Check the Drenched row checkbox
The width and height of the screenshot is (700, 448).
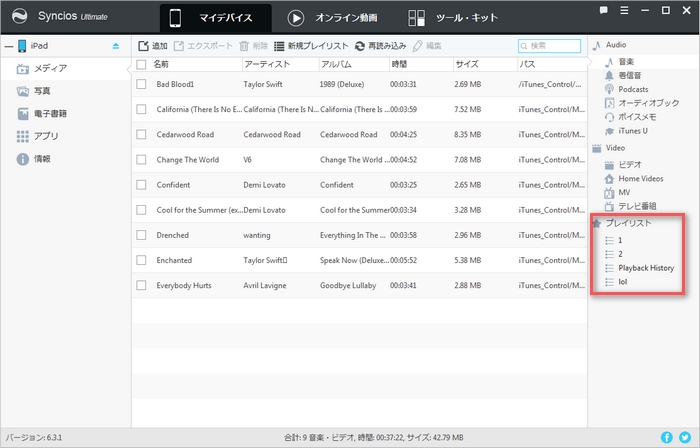(141, 235)
